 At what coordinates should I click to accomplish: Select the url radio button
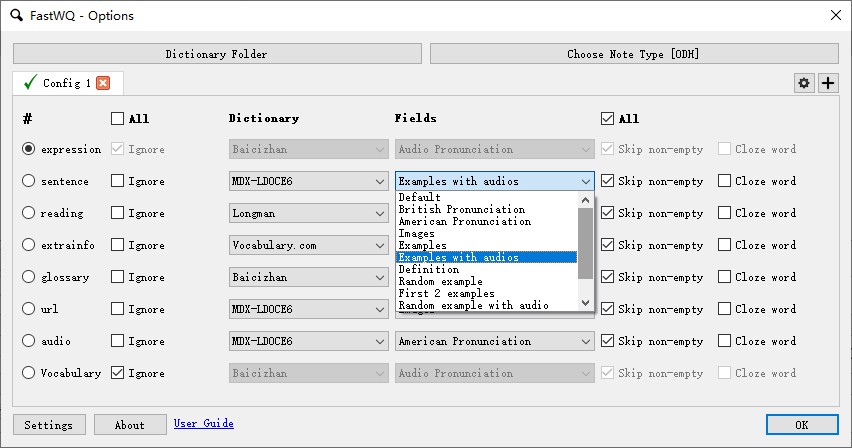[x=28, y=309]
